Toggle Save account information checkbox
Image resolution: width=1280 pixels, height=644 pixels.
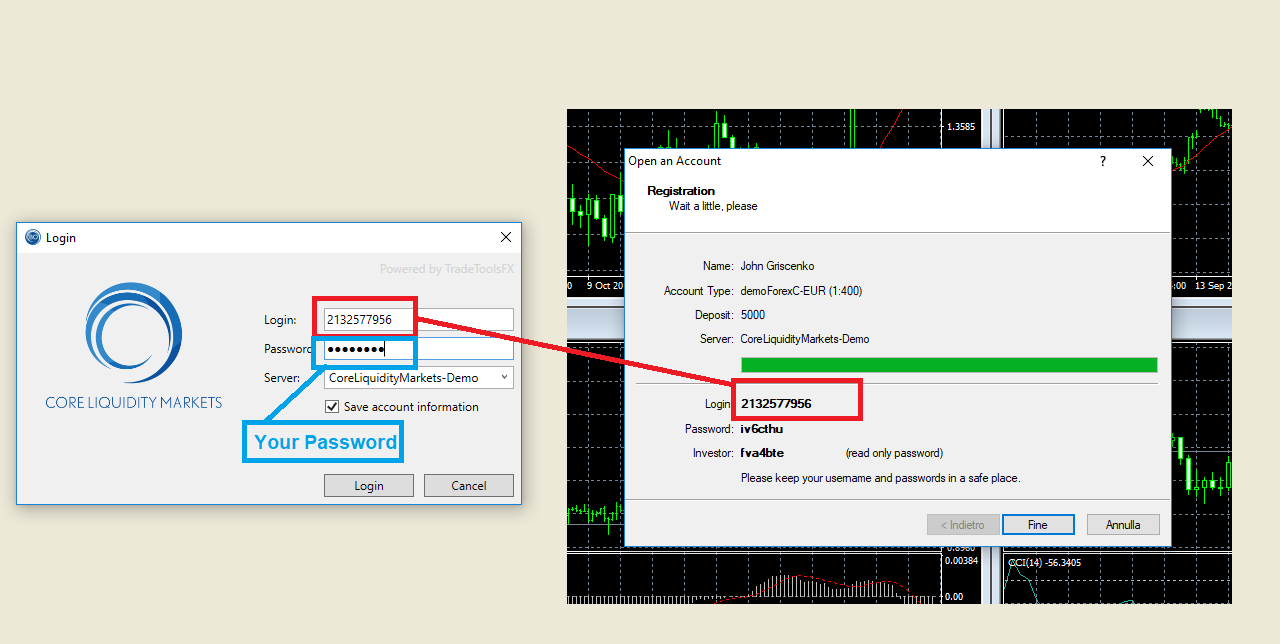tap(332, 407)
